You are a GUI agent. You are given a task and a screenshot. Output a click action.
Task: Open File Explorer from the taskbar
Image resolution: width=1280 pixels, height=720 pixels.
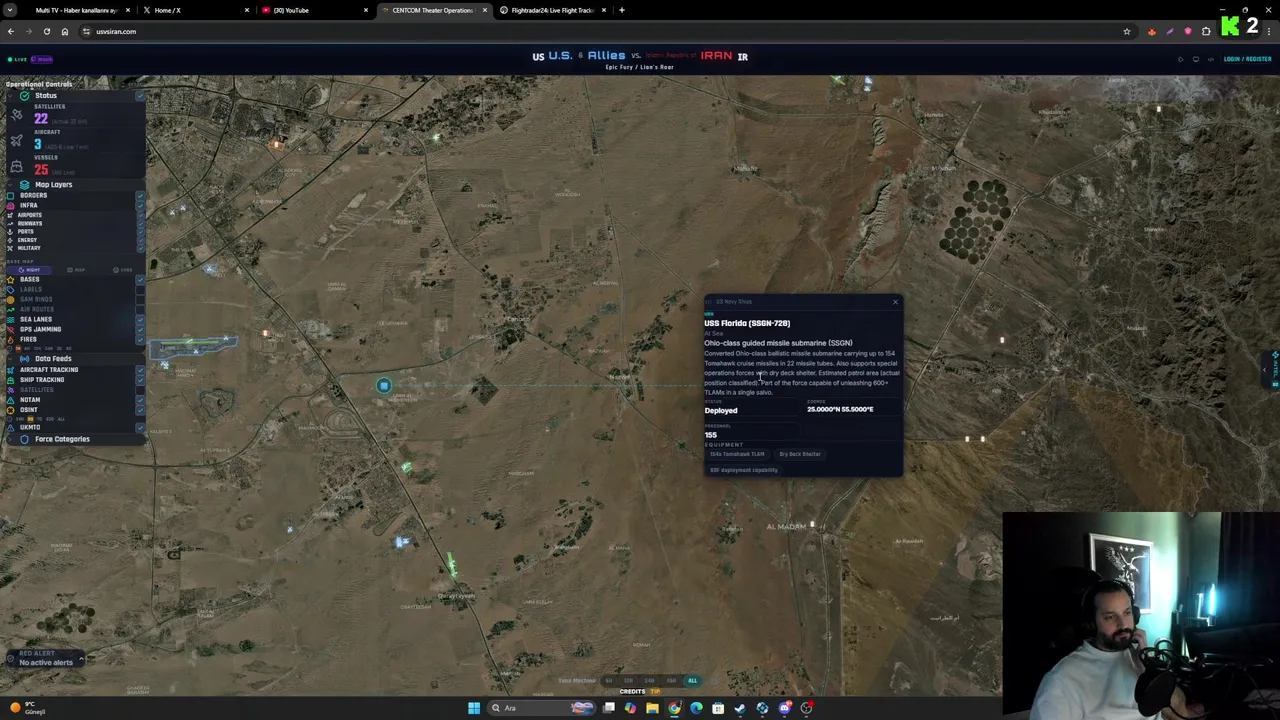click(652, 708)
